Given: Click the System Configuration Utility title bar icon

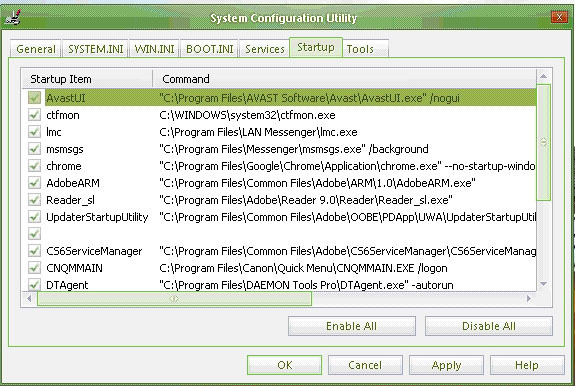Looking at the screenshot, I should point(13,18).
